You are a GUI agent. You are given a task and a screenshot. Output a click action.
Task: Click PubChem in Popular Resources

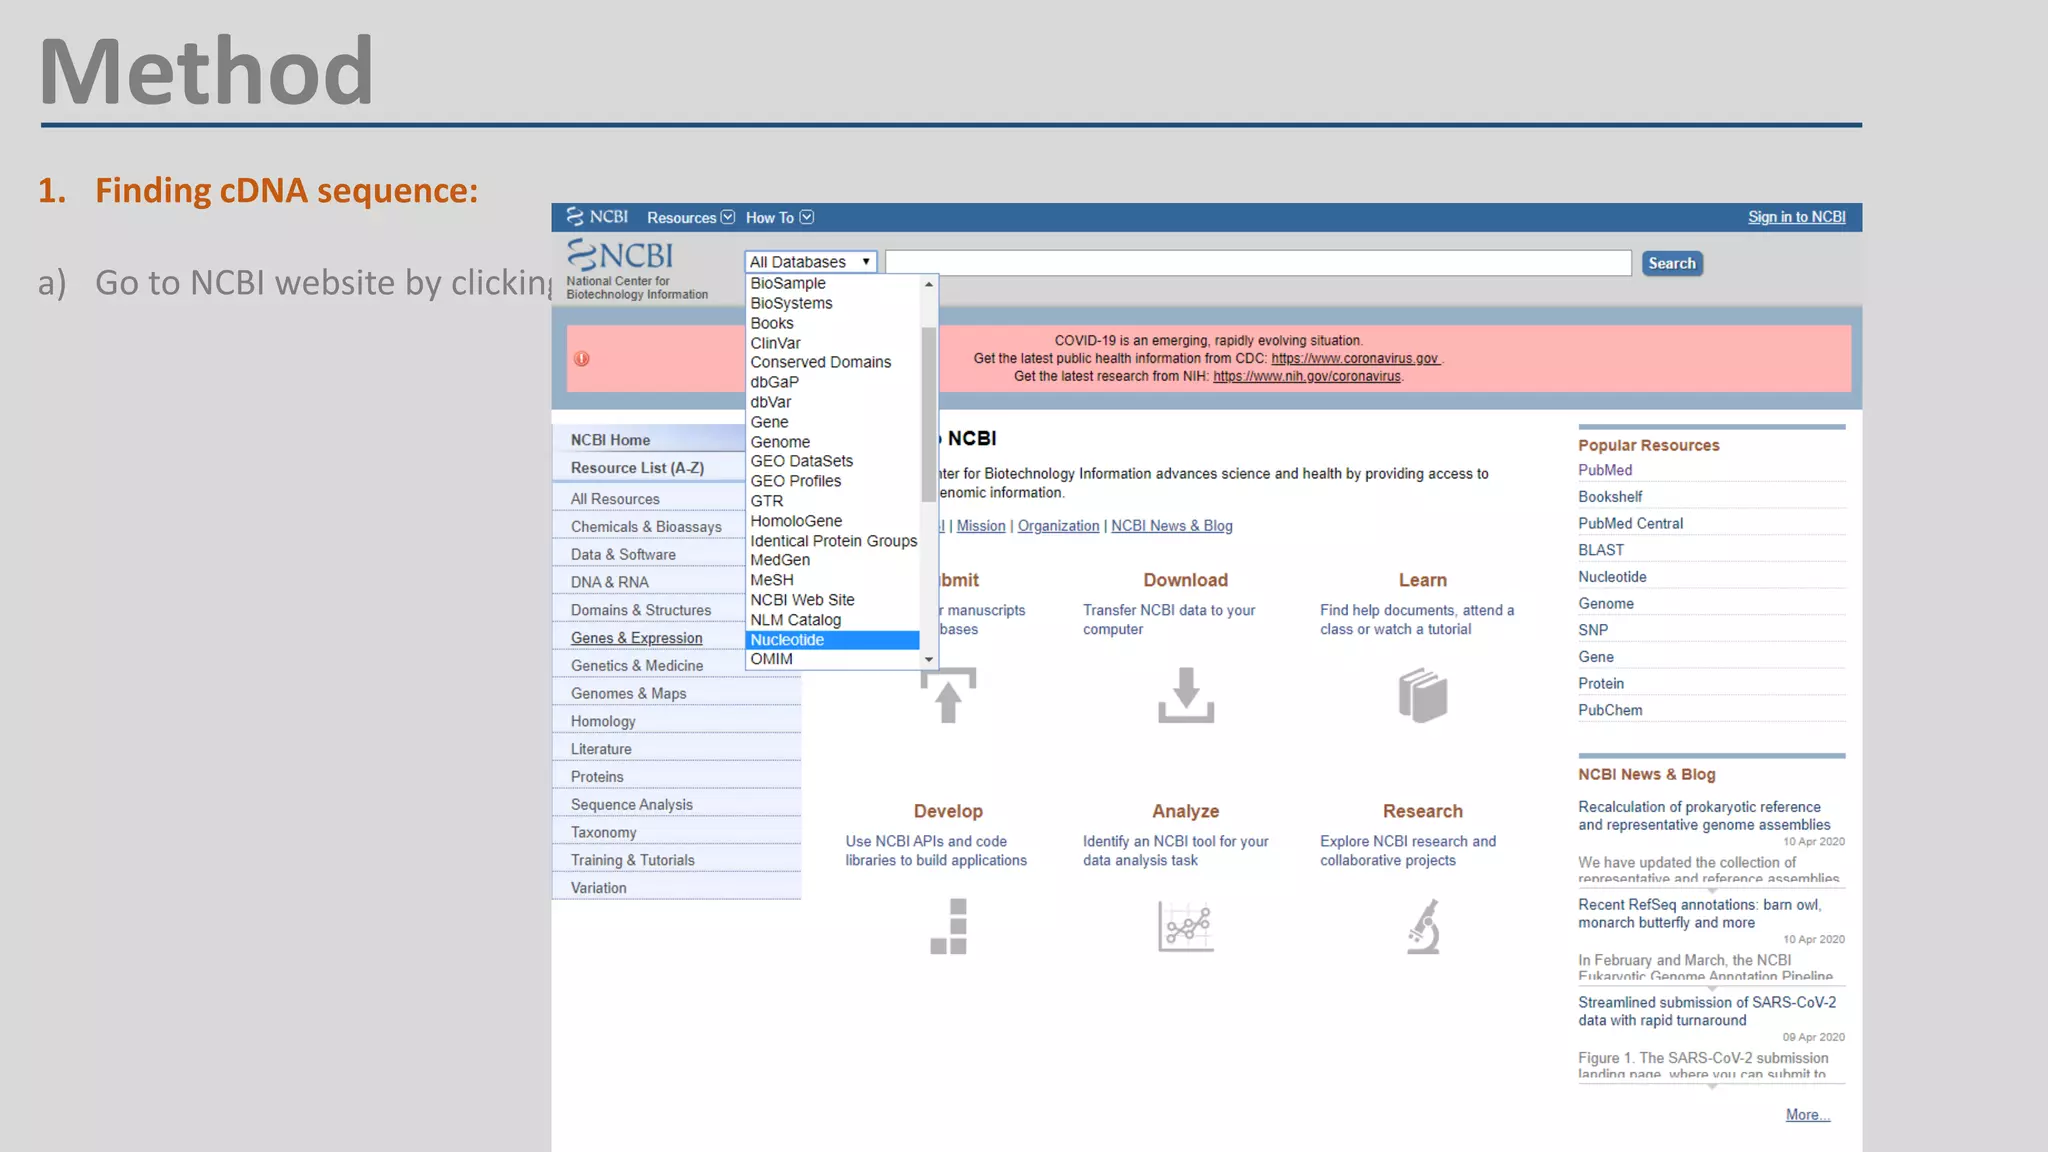[1610, 710]
